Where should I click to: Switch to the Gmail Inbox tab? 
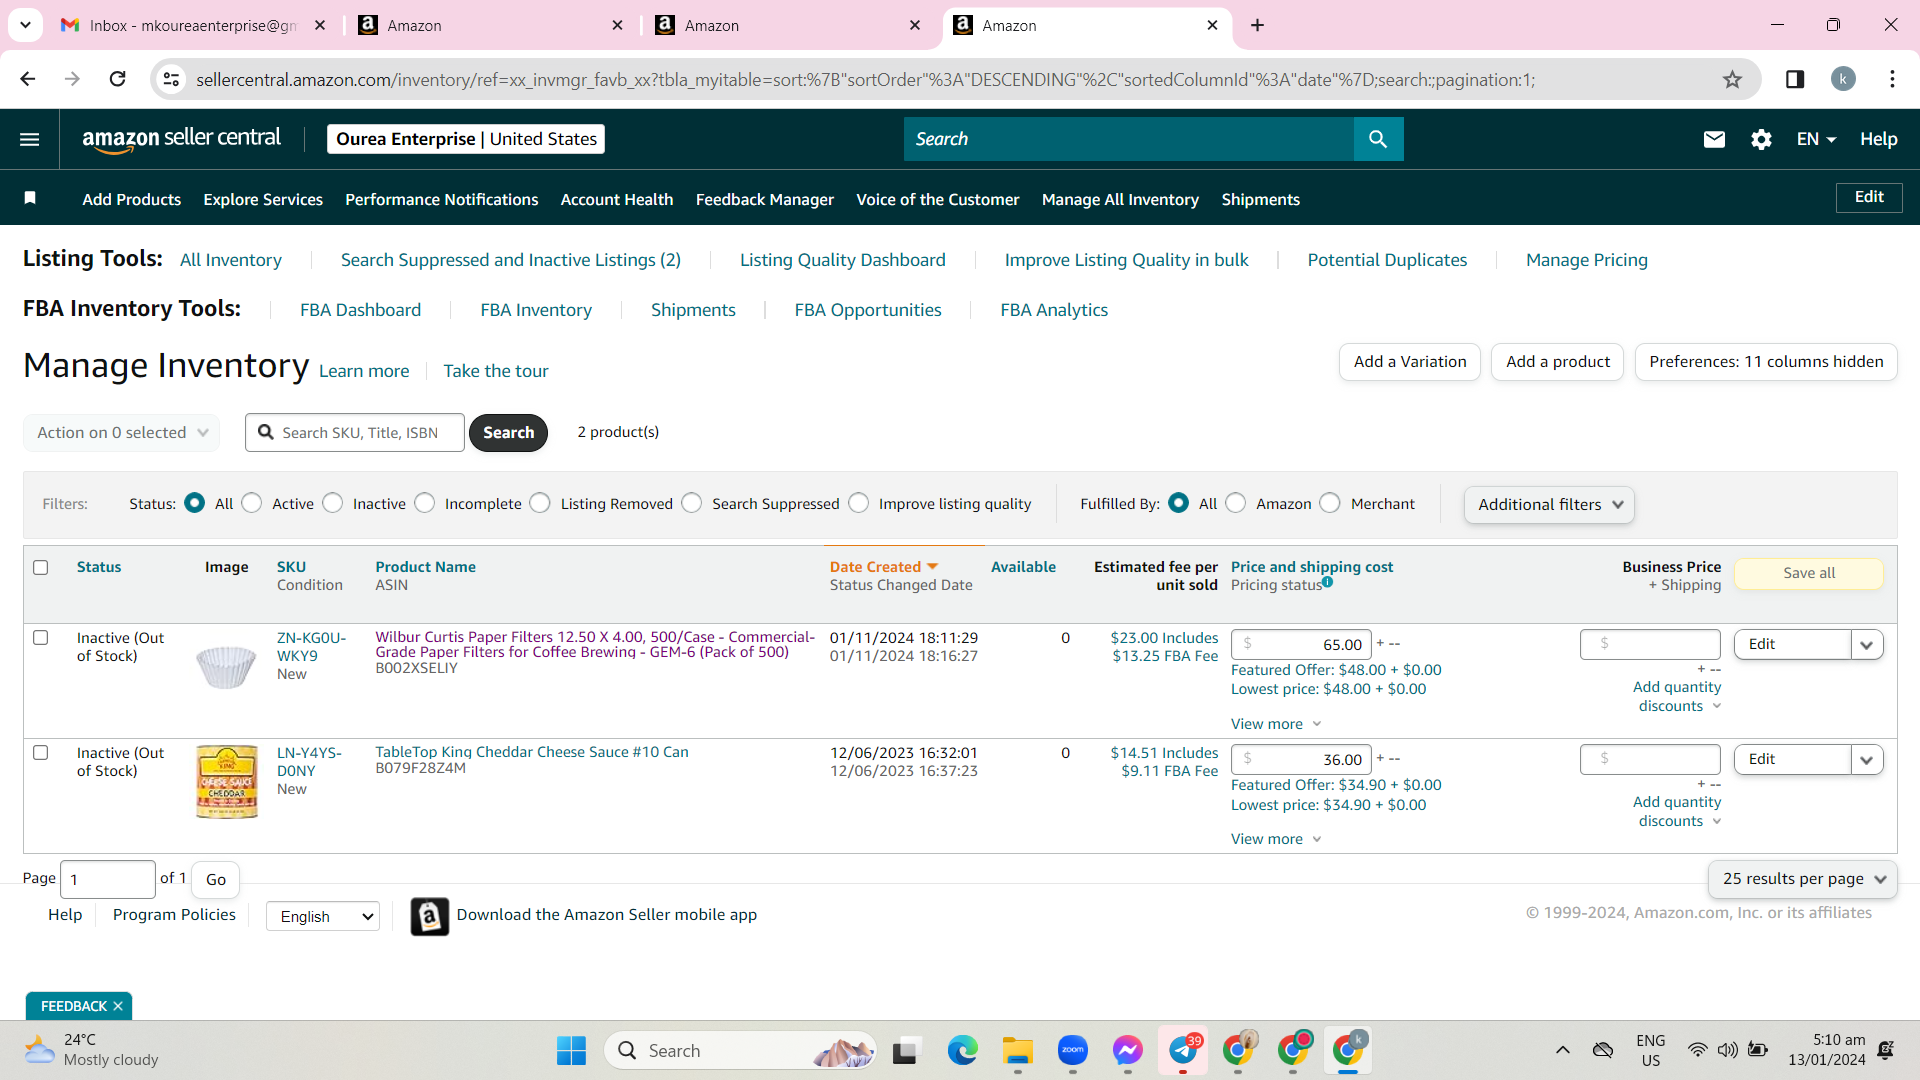tap(193, 25)
